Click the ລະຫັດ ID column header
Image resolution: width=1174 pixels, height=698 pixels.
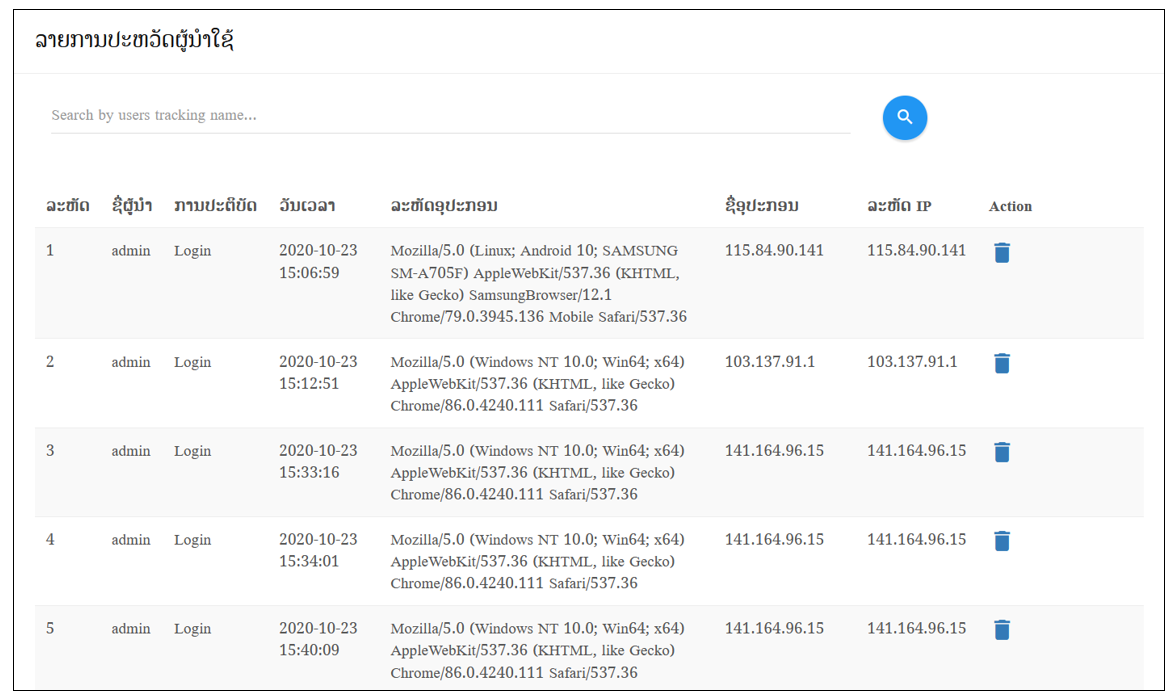(x=68, y=206)
